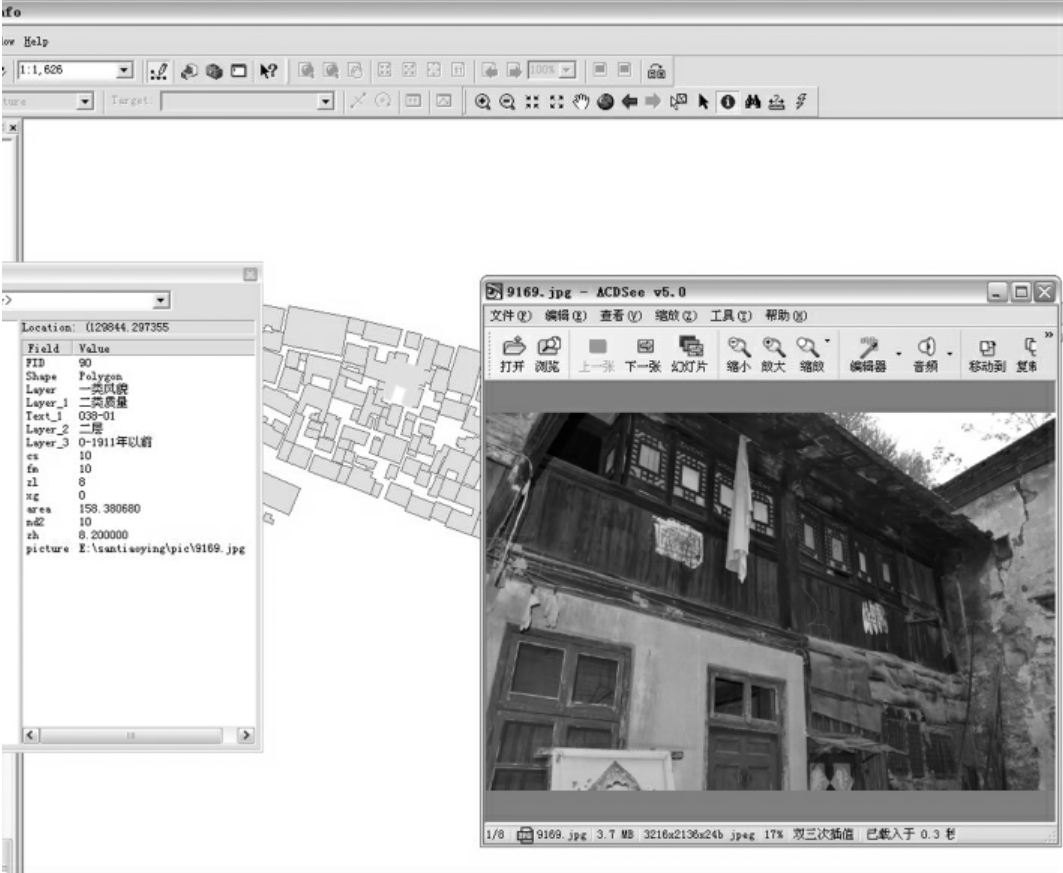The height and width of the screenshot is (873, 1063).
Task: Open the map scale 1:1,626 dropdown
Action: (125, 71)
